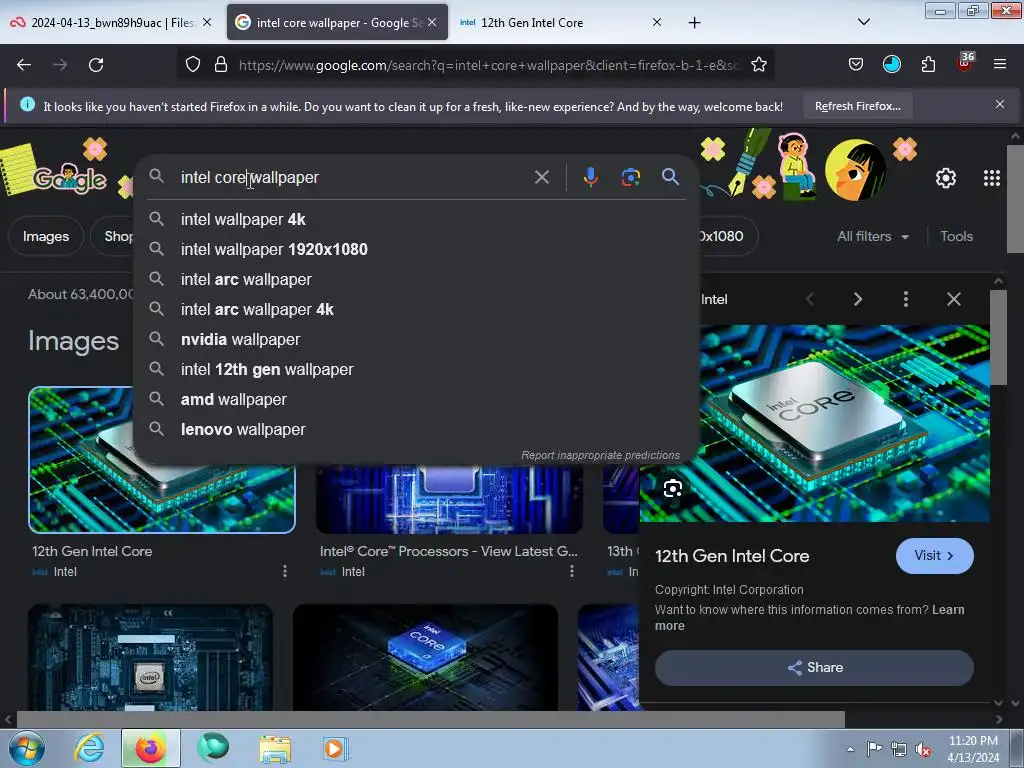Open options for 12th Gen Intel Core result
The image size is (1024, 768).
tap(285, 571)
